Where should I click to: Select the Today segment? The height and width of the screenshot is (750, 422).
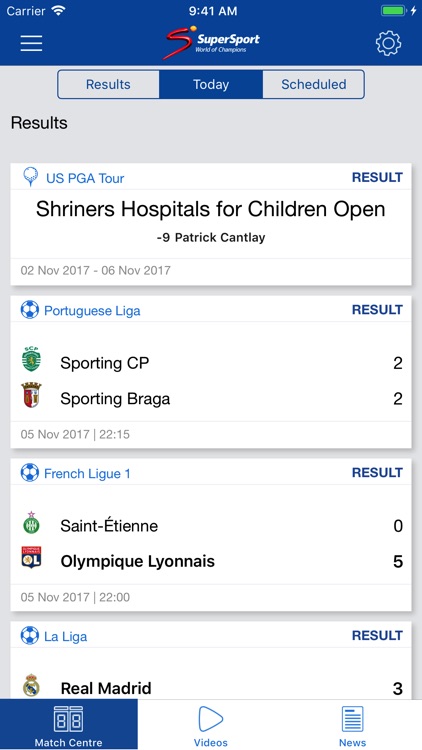211,85
